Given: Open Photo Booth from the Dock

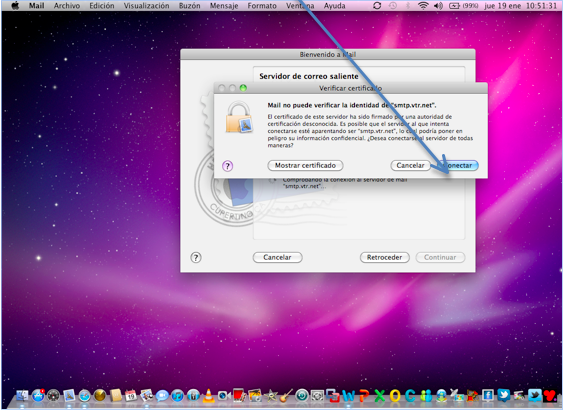Looking at the screenshot, I should tap(238, 395).
